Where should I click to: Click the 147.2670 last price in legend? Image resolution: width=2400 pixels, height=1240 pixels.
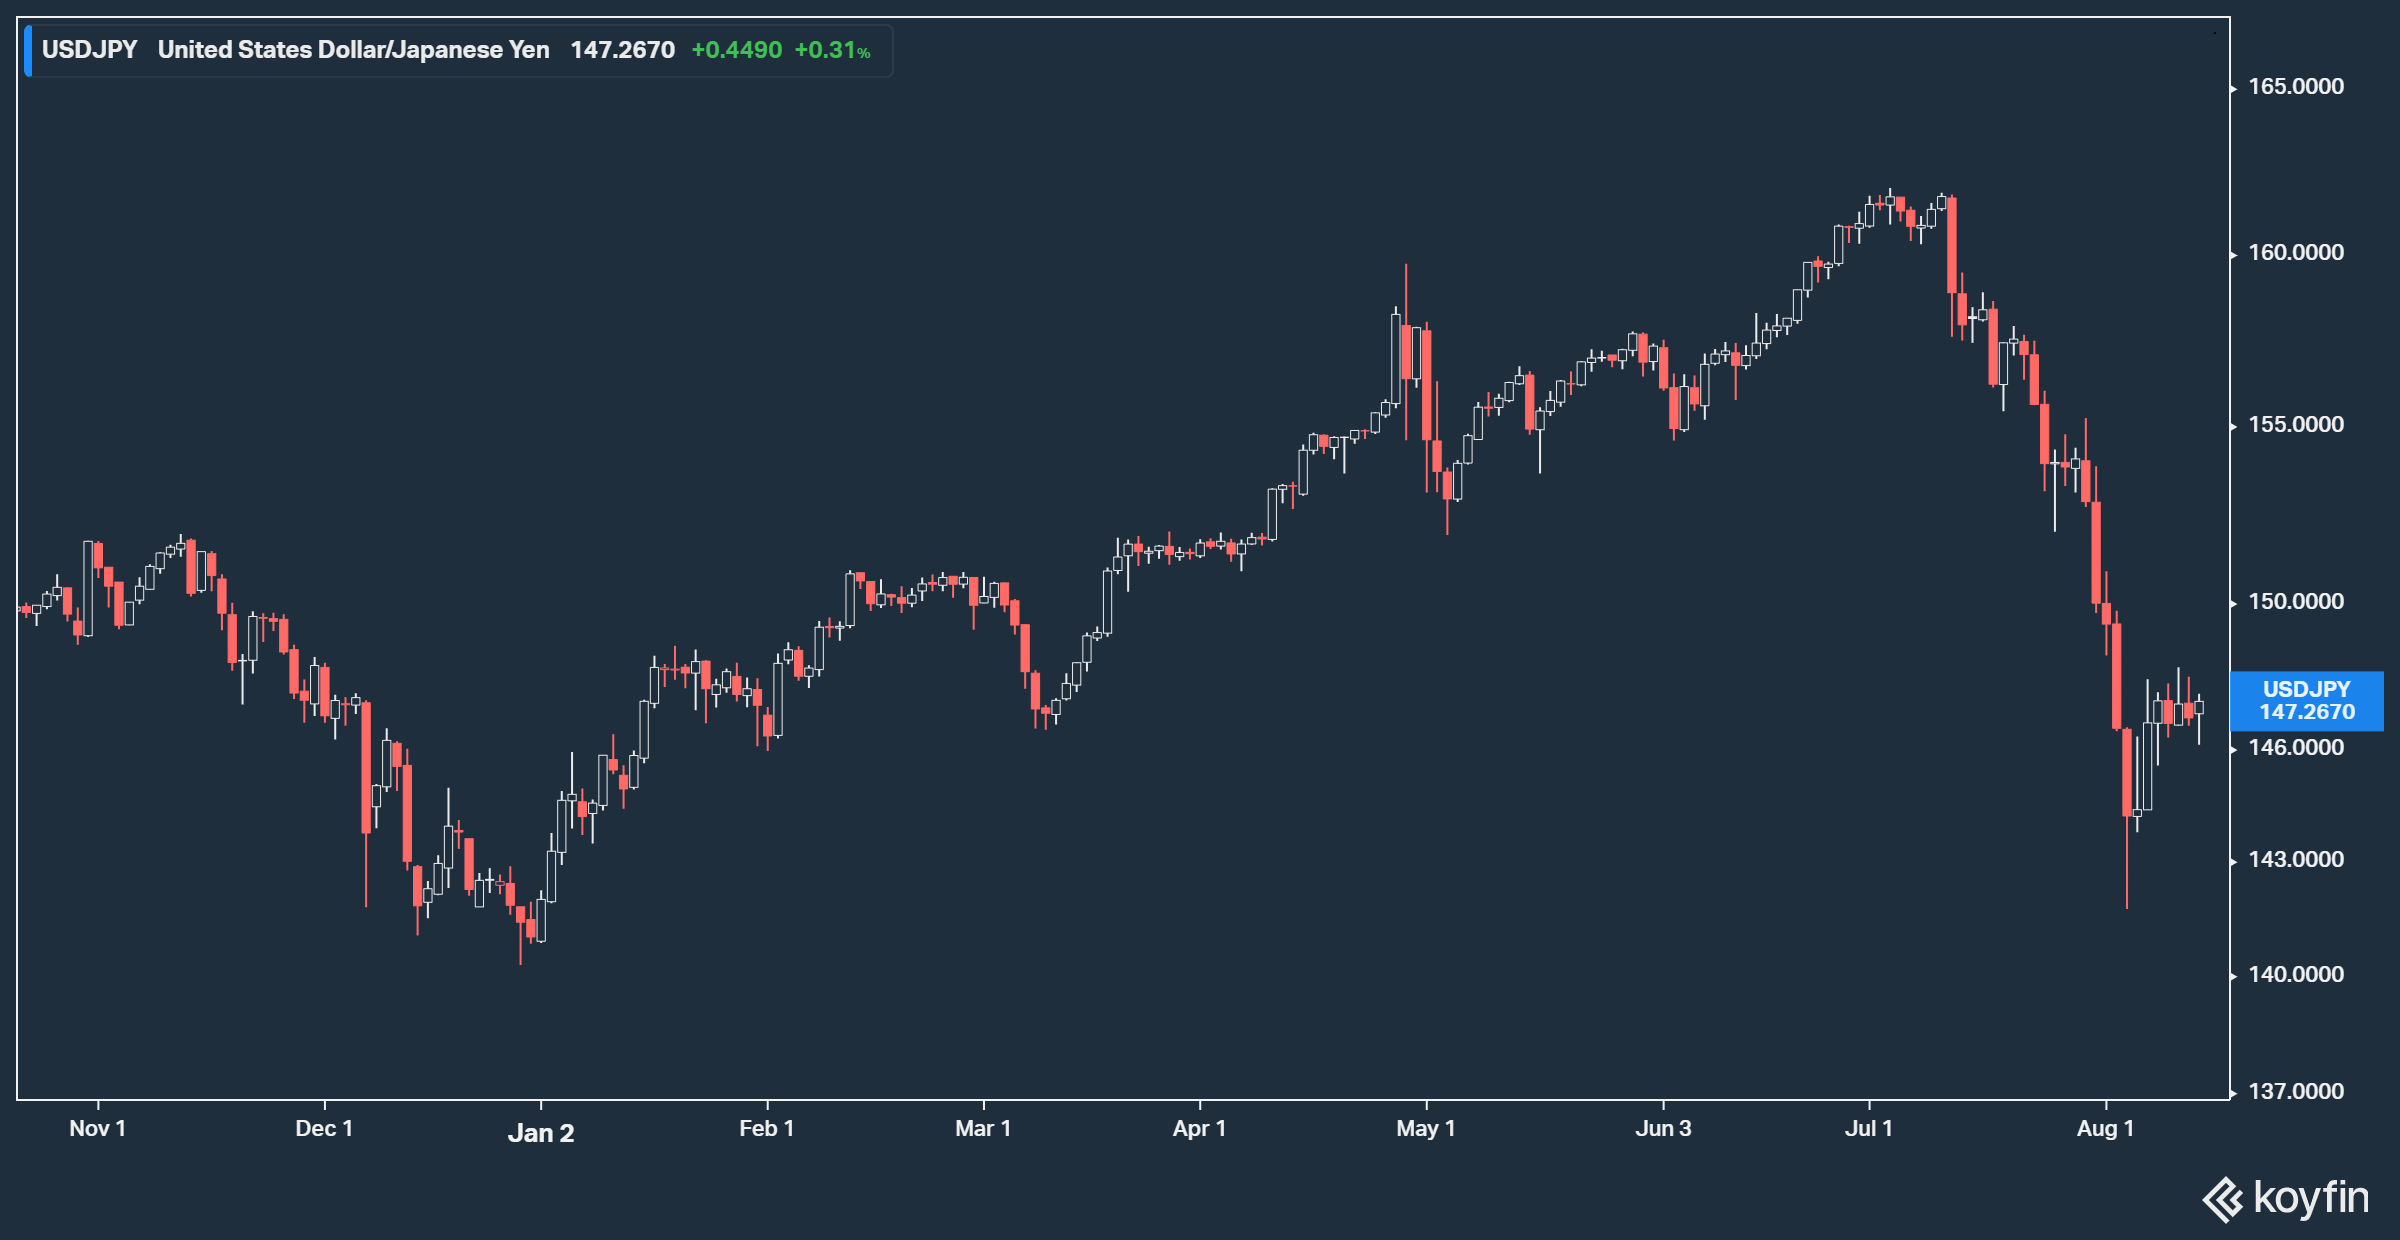[622, 50]
